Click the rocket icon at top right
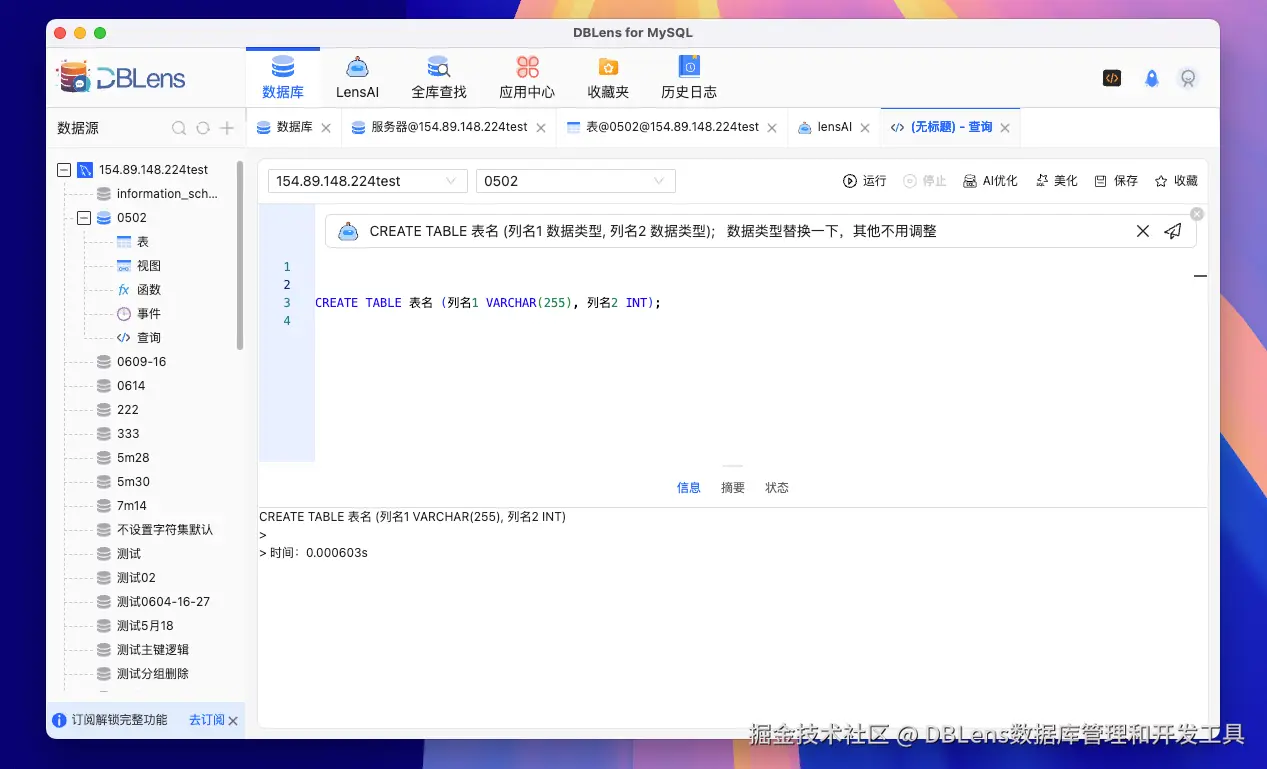The width and height of the screenshot is (1267, 769). tap(1151, 78)
